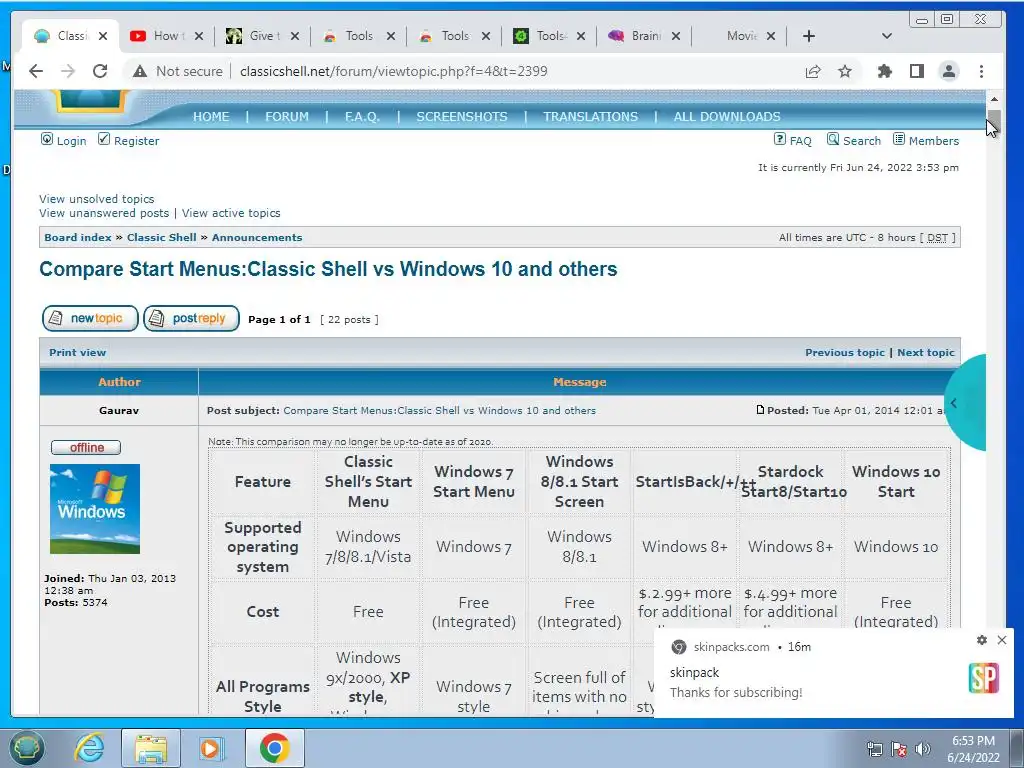1024x768 pixels.
Task: Open notification settings gear icon
Action: tap(982, 640)
